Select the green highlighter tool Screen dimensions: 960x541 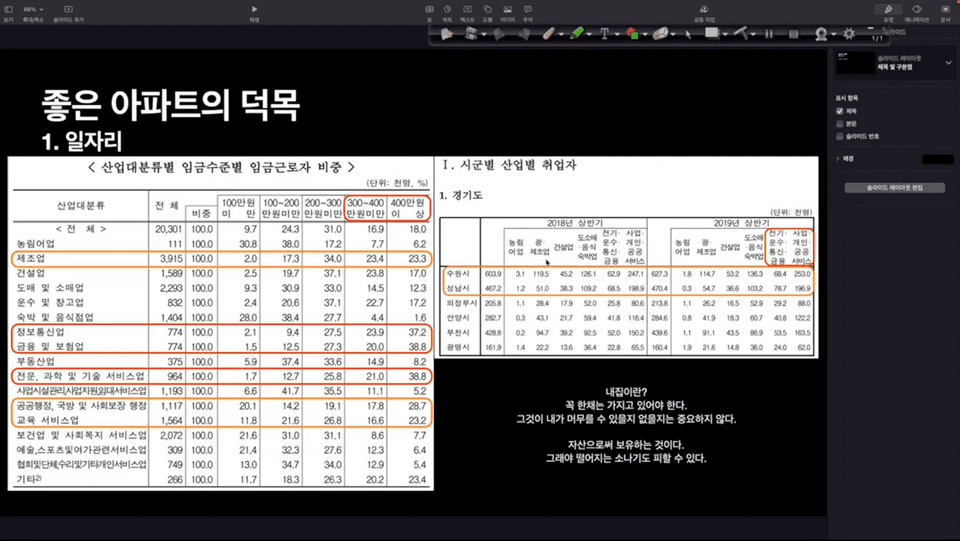(576, 34)
